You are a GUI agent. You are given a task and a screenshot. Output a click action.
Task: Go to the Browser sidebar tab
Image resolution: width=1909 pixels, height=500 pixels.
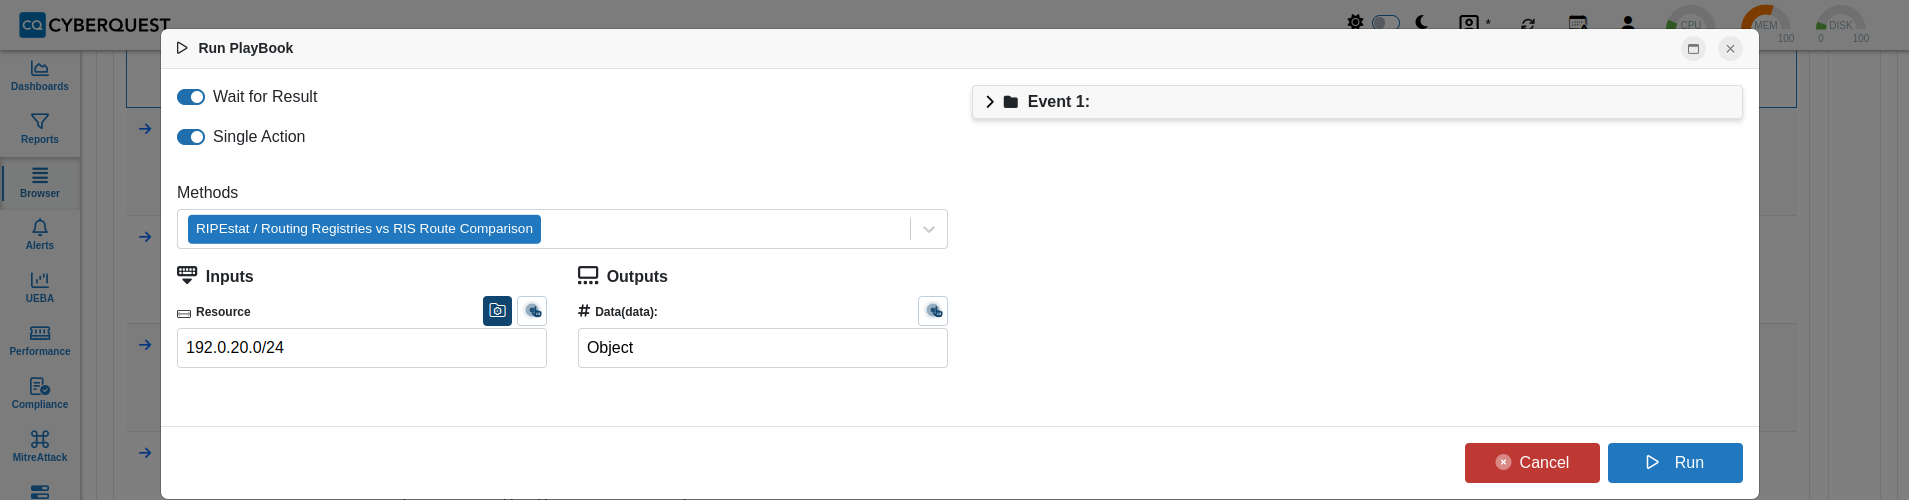40,183
